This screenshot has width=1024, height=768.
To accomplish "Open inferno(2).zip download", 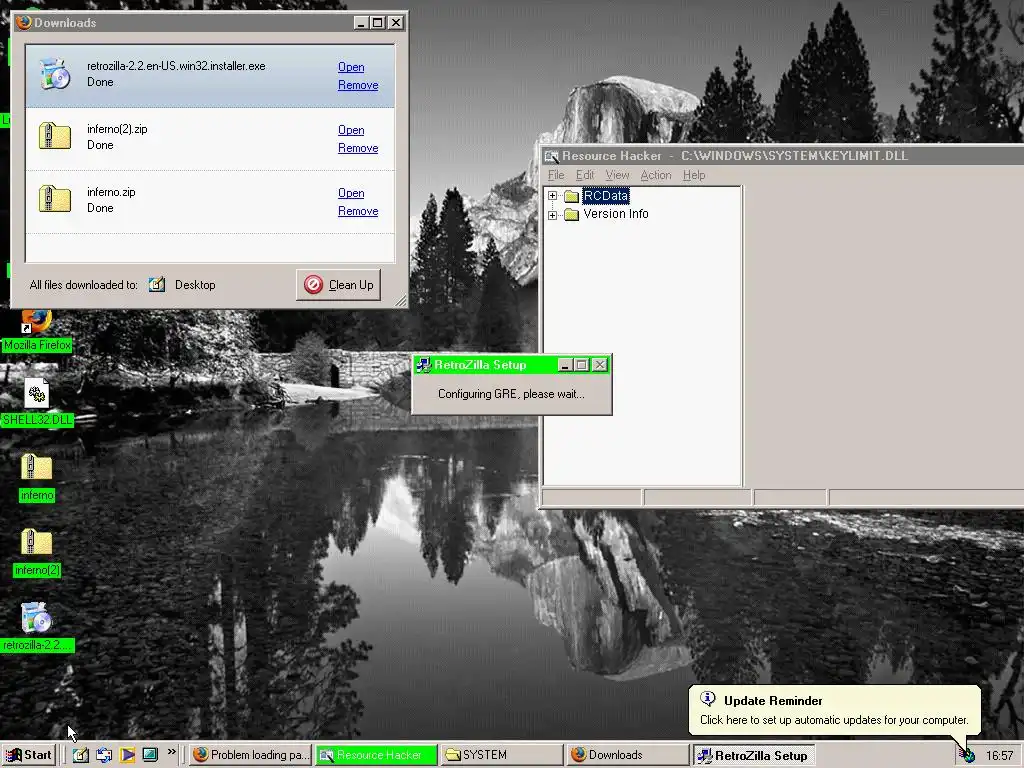I will pos(351,130).
